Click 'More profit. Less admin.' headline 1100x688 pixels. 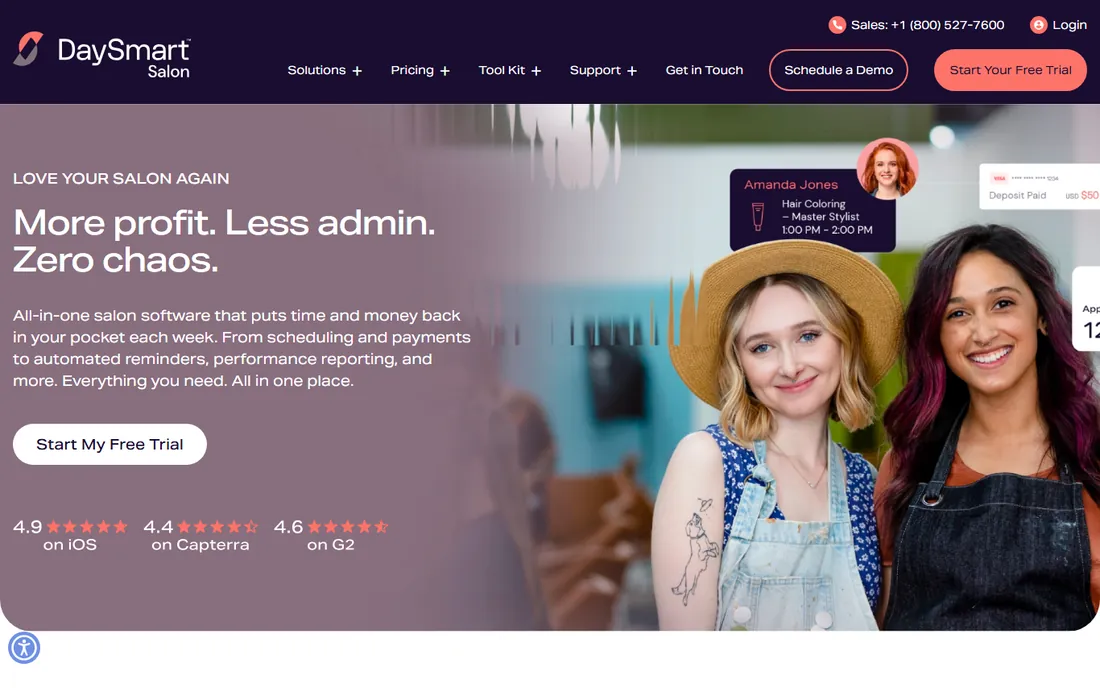pos(224,223)
